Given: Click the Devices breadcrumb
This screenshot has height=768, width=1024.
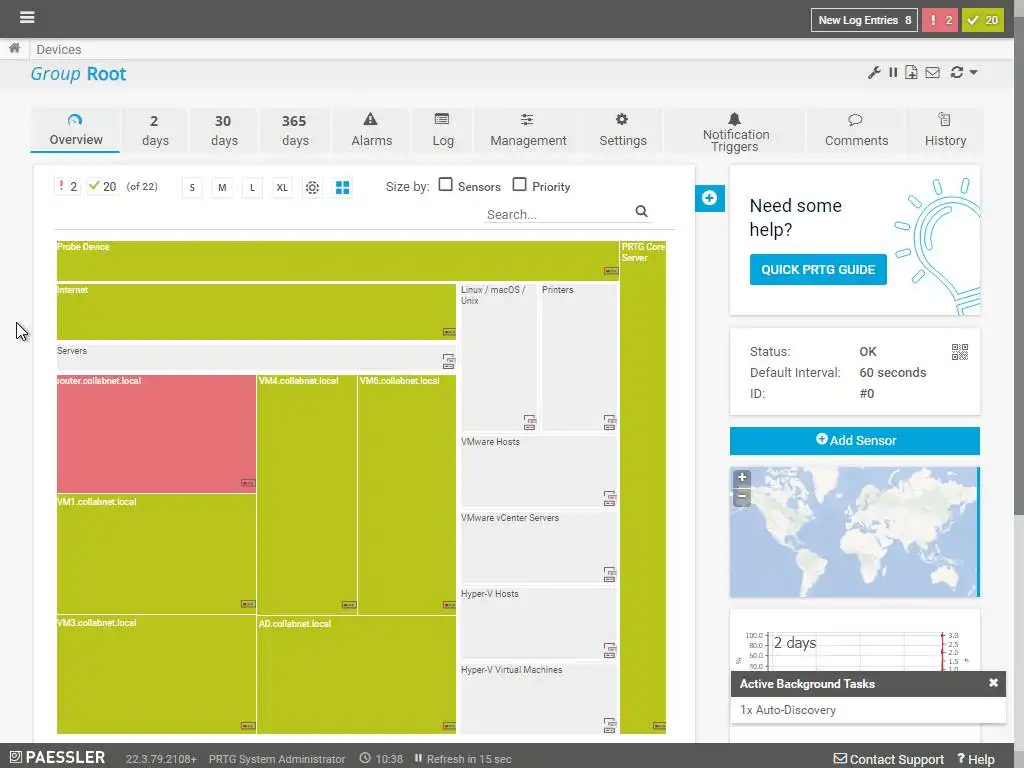Looking at the screenshot, I should [59, 50].
